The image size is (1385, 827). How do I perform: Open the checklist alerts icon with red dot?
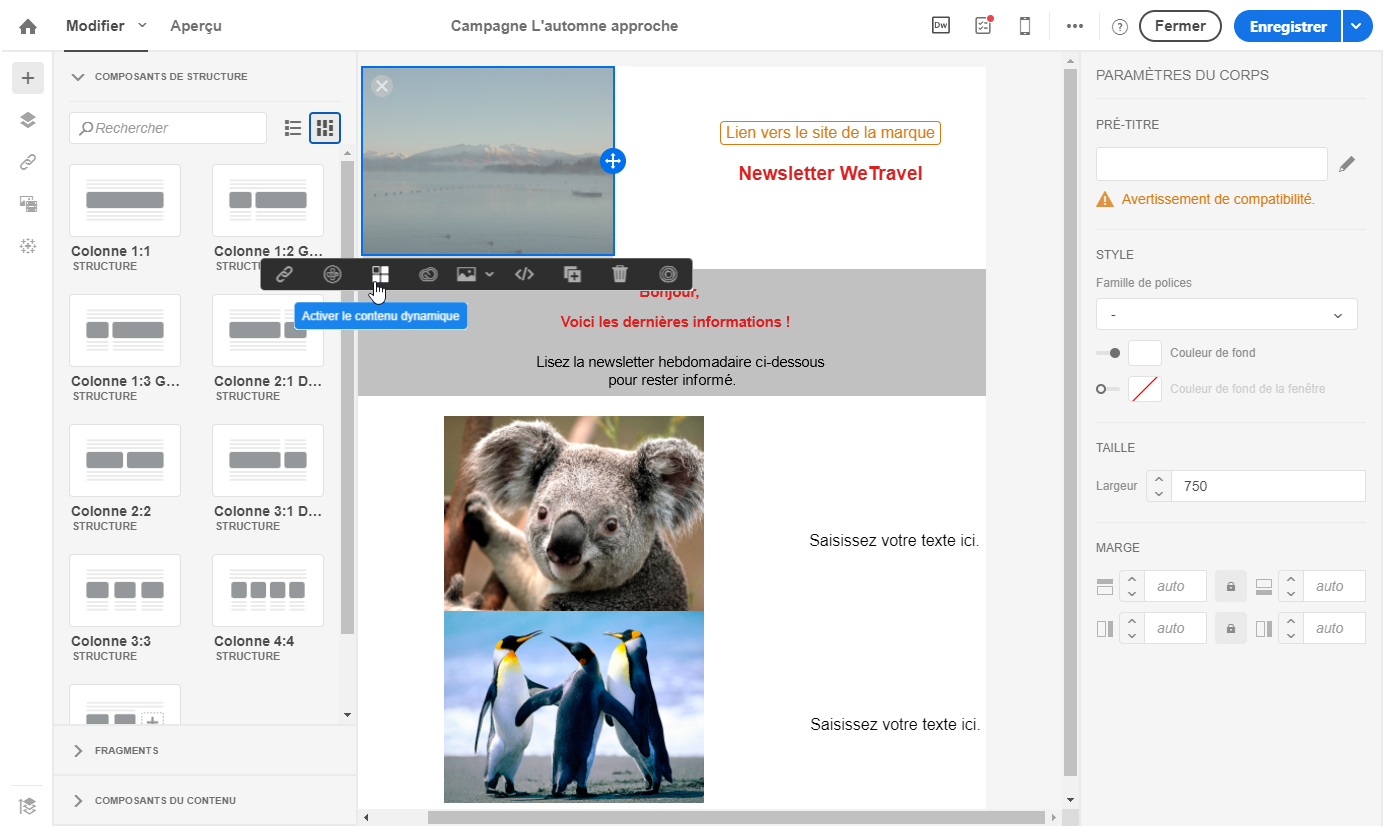(983, 26)
